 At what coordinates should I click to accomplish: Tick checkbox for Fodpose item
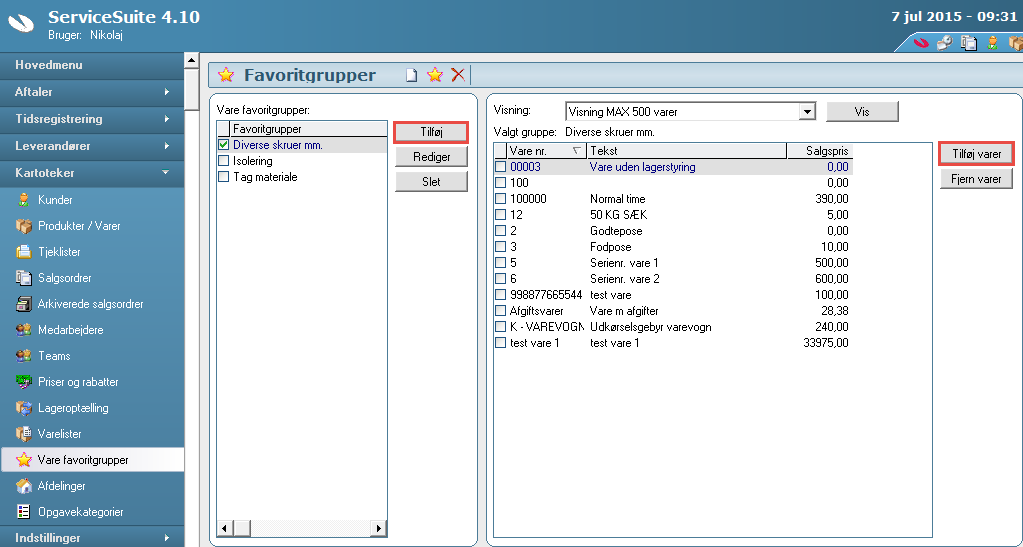(x=500, y=247)
